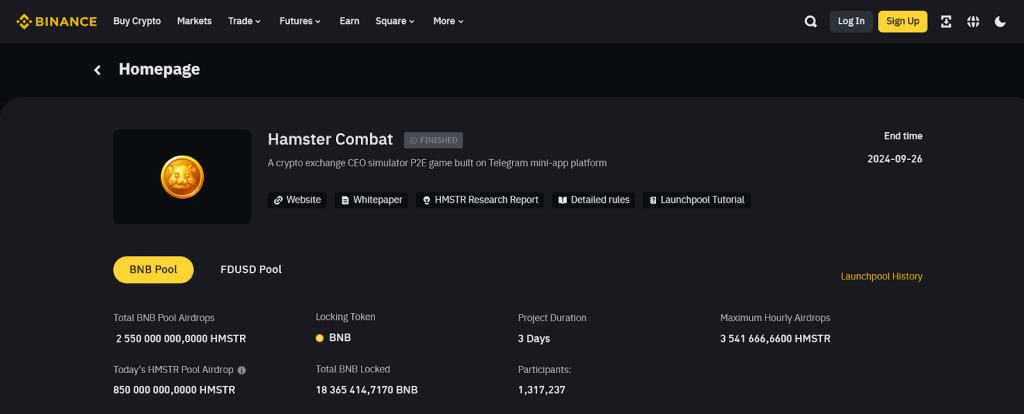Select the BNB Pool tab
Viewport: 1024px width, 414px height.
[x=153, y=269]
